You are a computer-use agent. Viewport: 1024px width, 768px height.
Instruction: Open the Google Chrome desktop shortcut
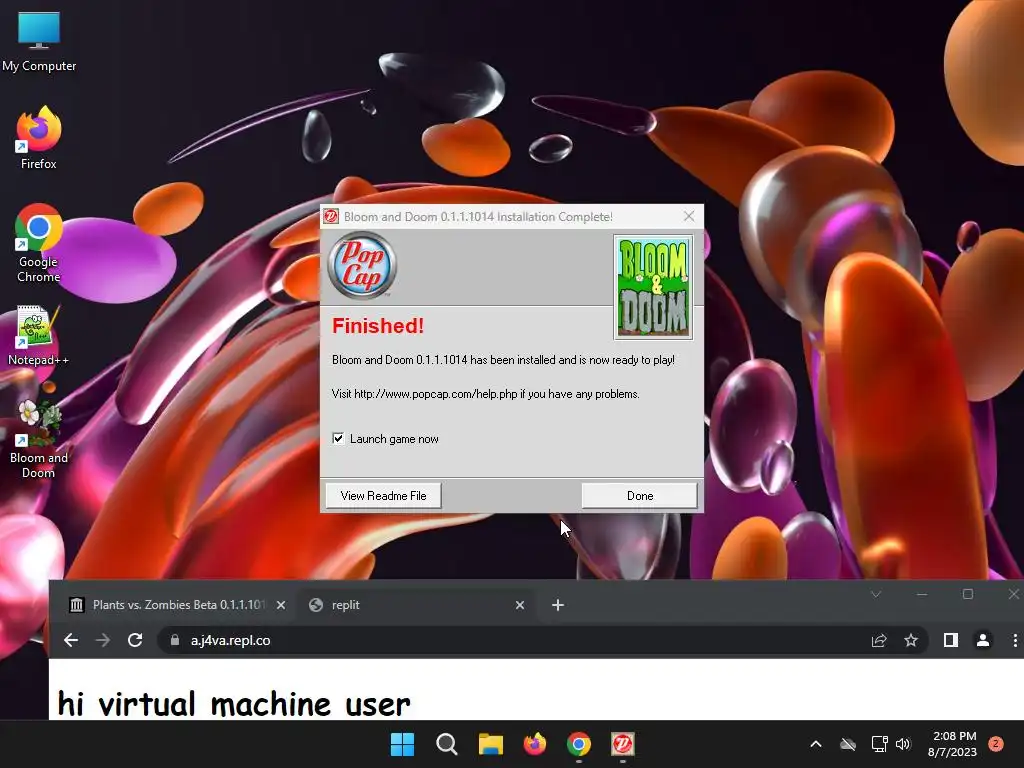39,243
